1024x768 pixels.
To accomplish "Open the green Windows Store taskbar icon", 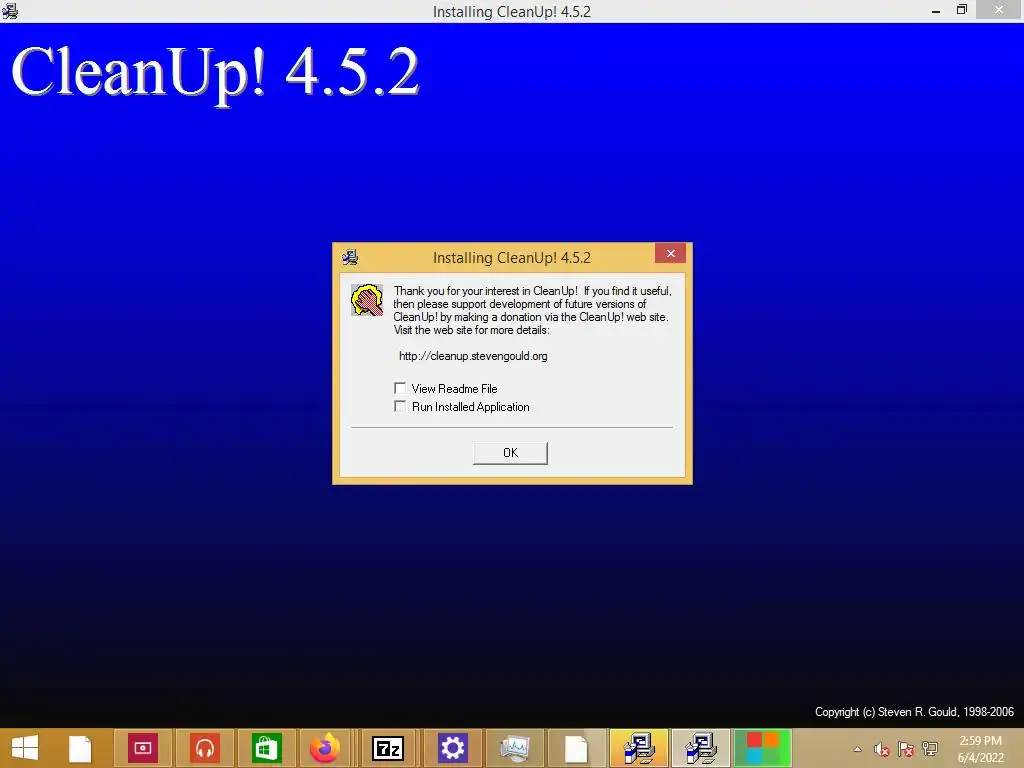I will [266, 748].
